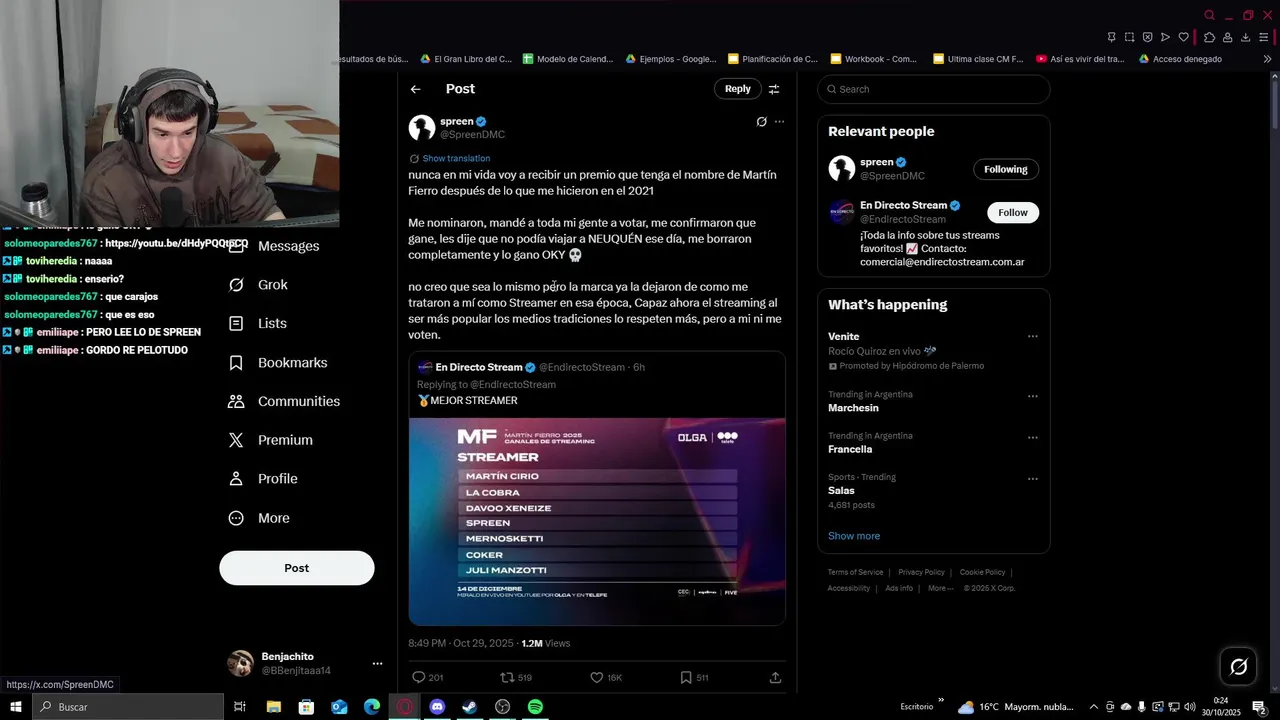The image size is (1280, 720).
Task: Click the share icon under the post
Action: 775,678
